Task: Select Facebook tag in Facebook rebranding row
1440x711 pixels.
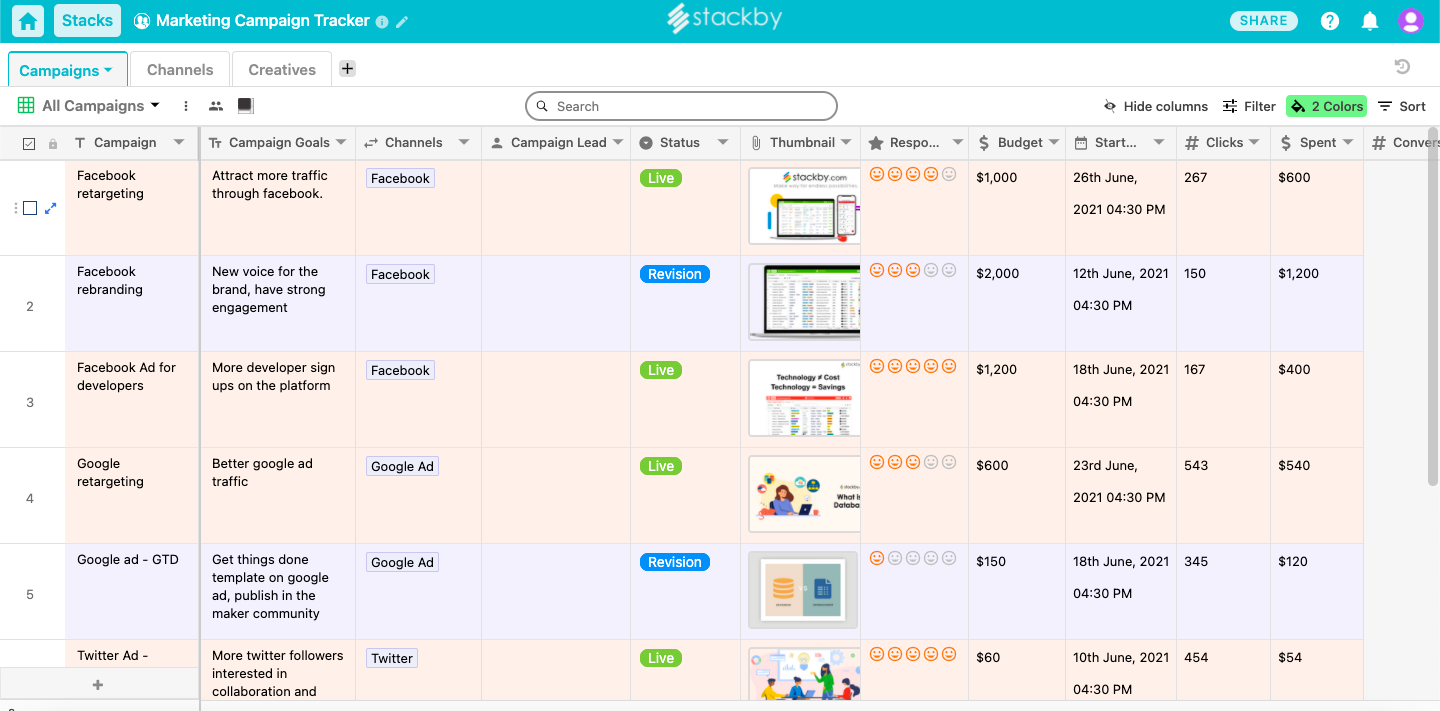Action: (400, 274)
